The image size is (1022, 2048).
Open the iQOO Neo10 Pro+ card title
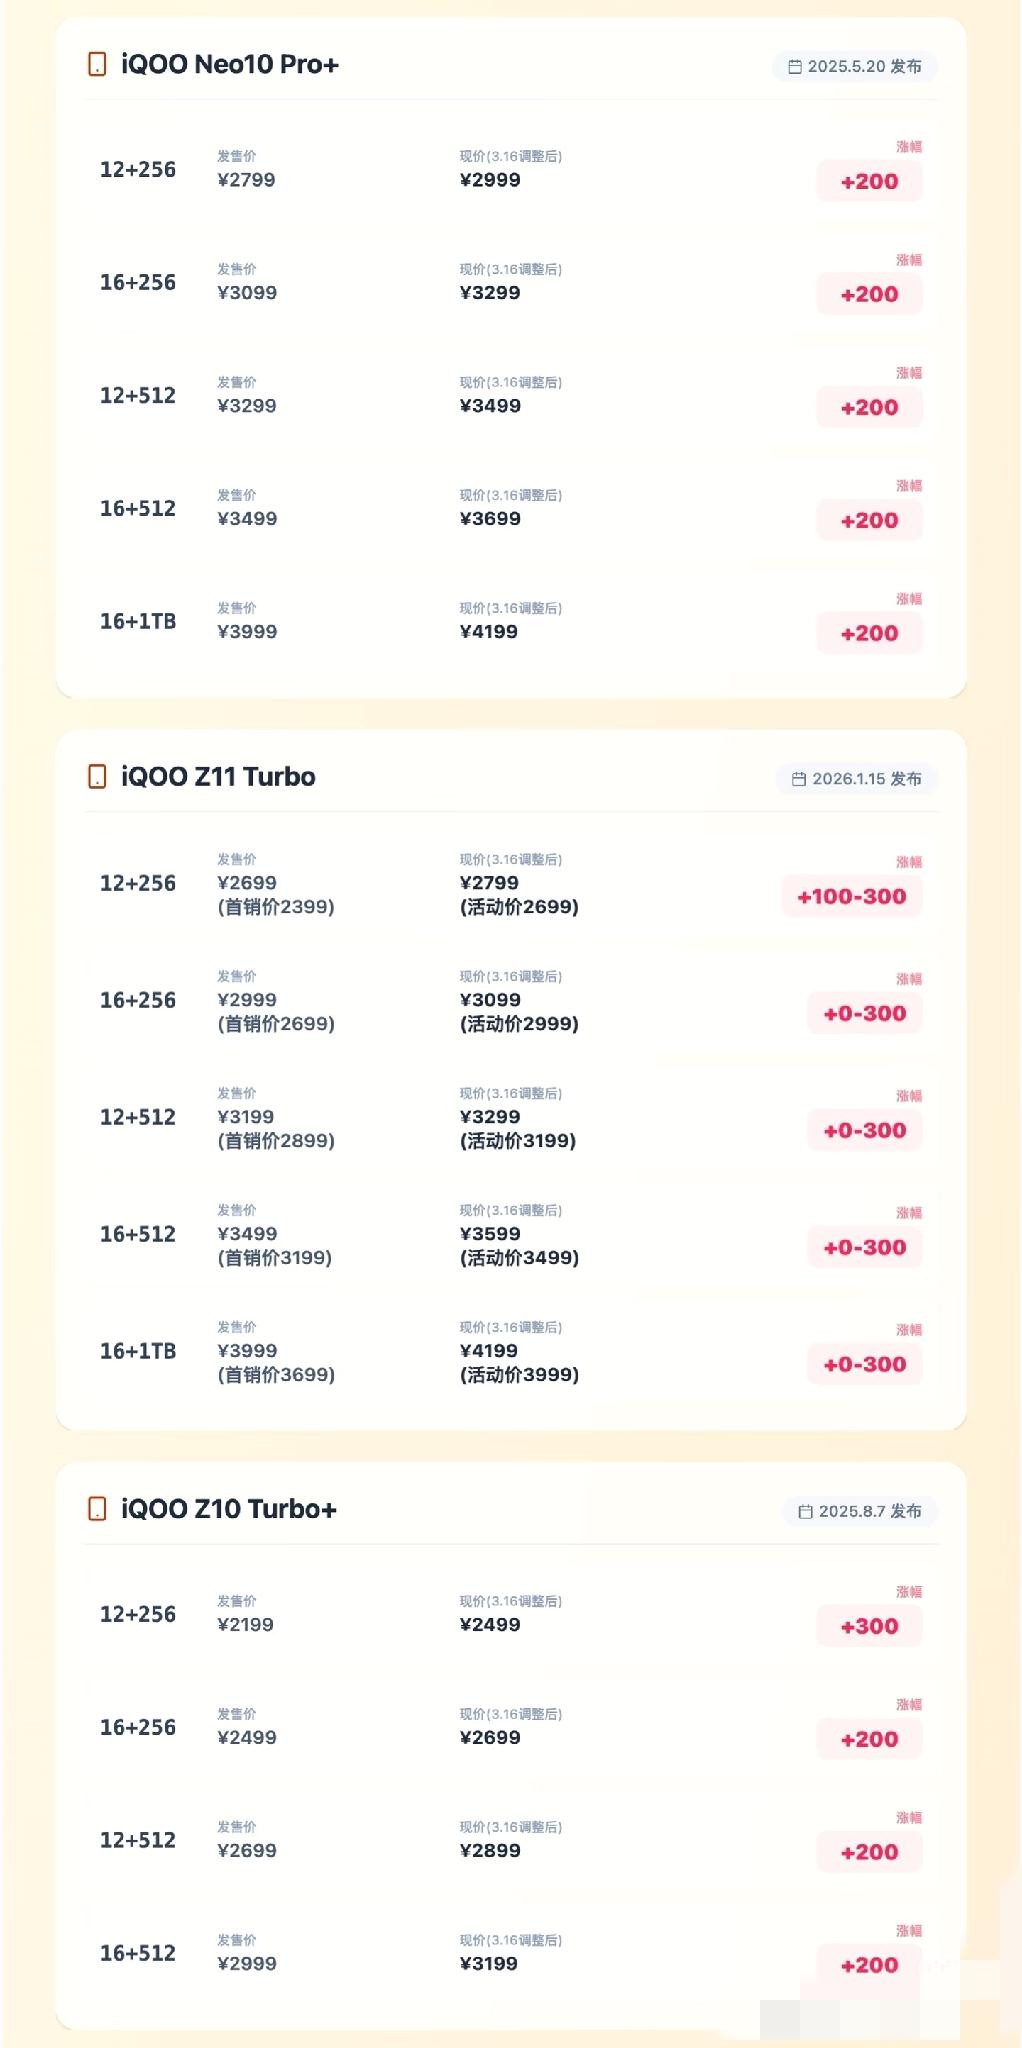(x=230, y=65)
